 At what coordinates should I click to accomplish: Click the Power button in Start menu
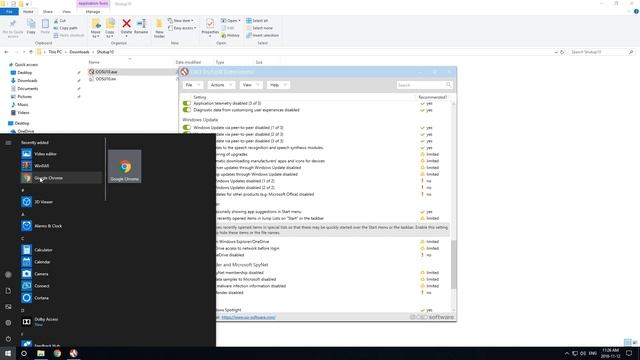8,338
